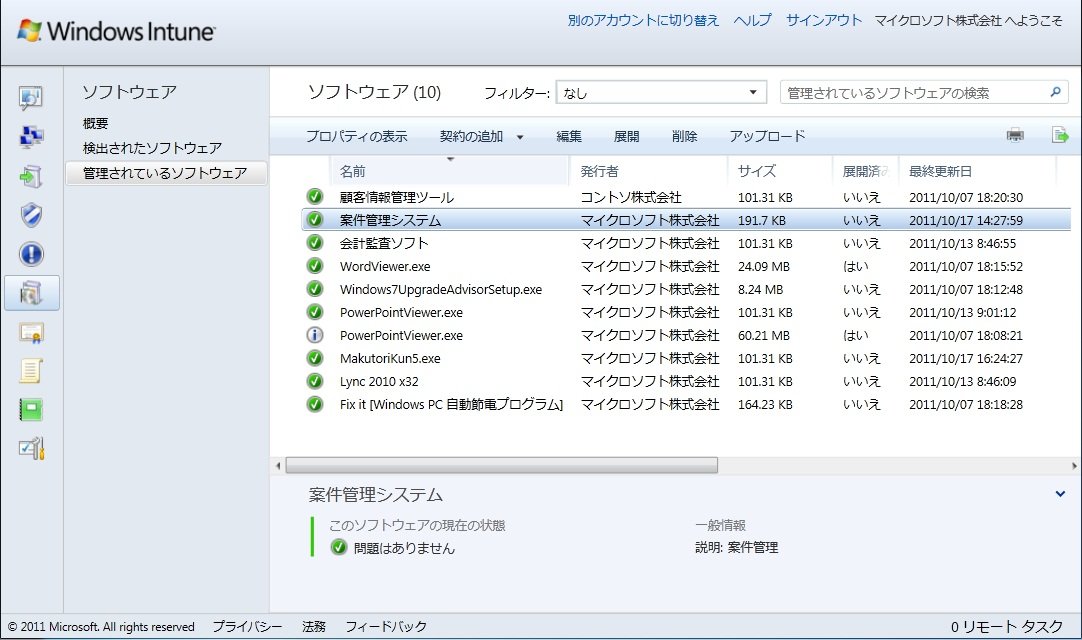The height and width of the screenshot is (640, 1082).
Task: Select the Software workspace icon in sidebar
Action: click(x=31, y=293)
